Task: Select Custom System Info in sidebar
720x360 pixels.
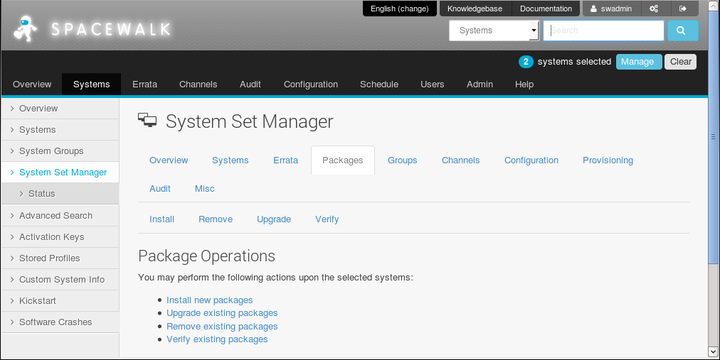Action: 60,280
